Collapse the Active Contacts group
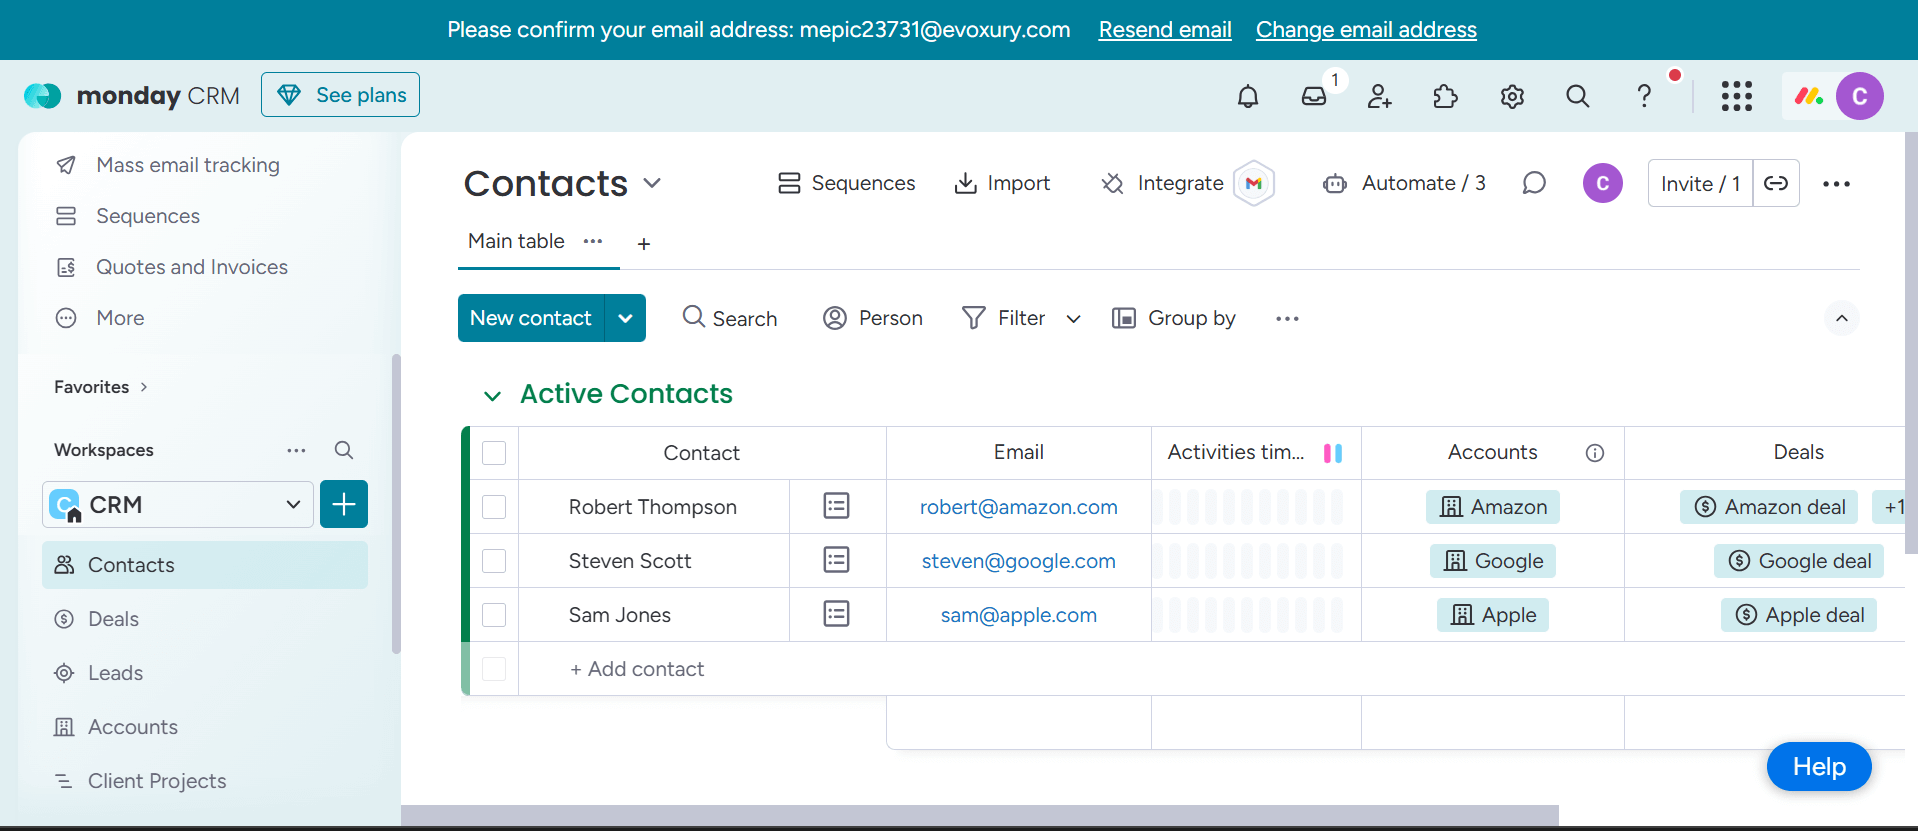The height and width of the screenshot is (831, 1918). click(492, 395)
